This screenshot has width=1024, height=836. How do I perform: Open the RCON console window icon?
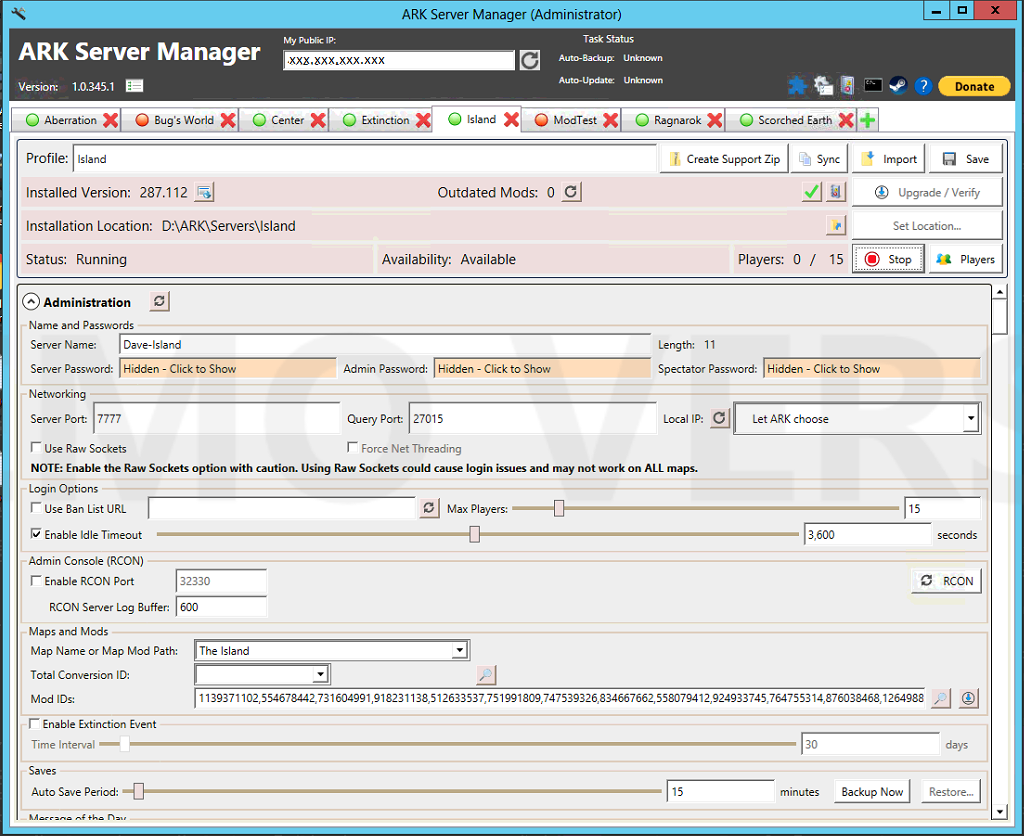[873, 85]
